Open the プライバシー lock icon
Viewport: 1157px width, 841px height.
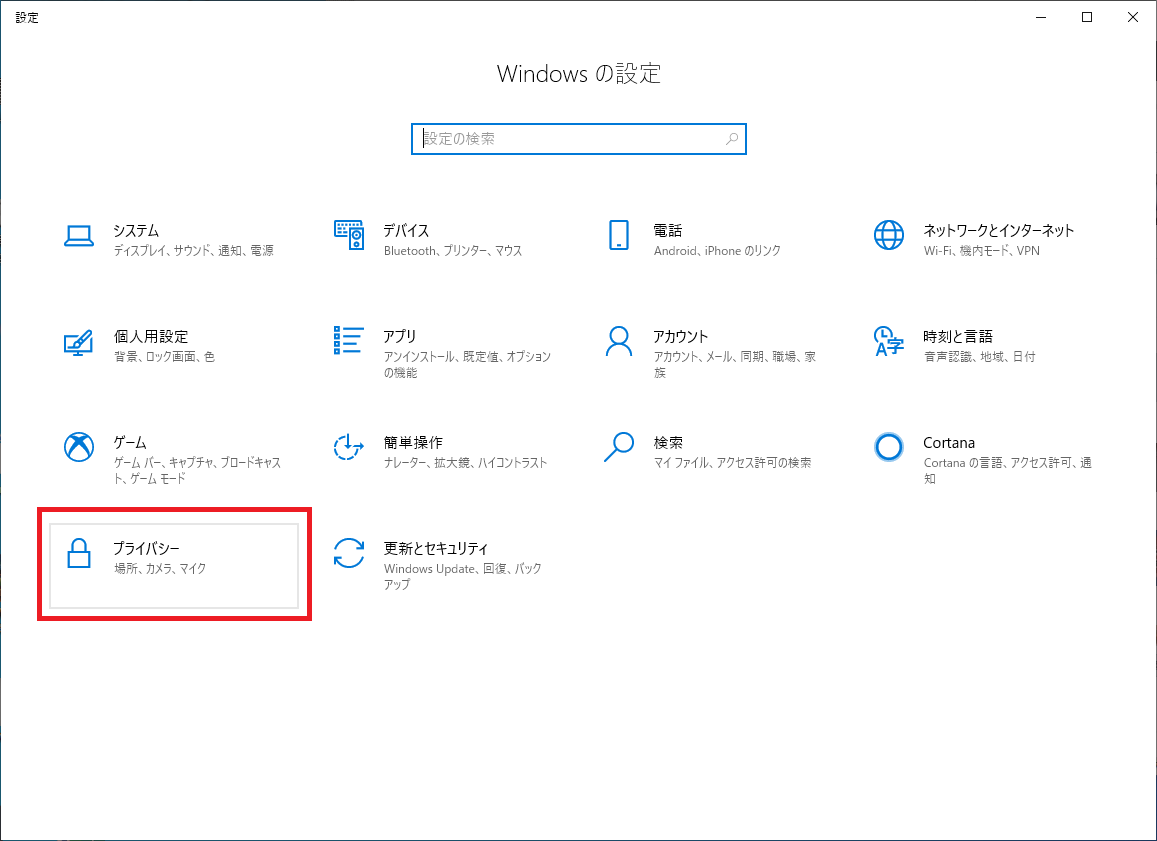point(78,553)
